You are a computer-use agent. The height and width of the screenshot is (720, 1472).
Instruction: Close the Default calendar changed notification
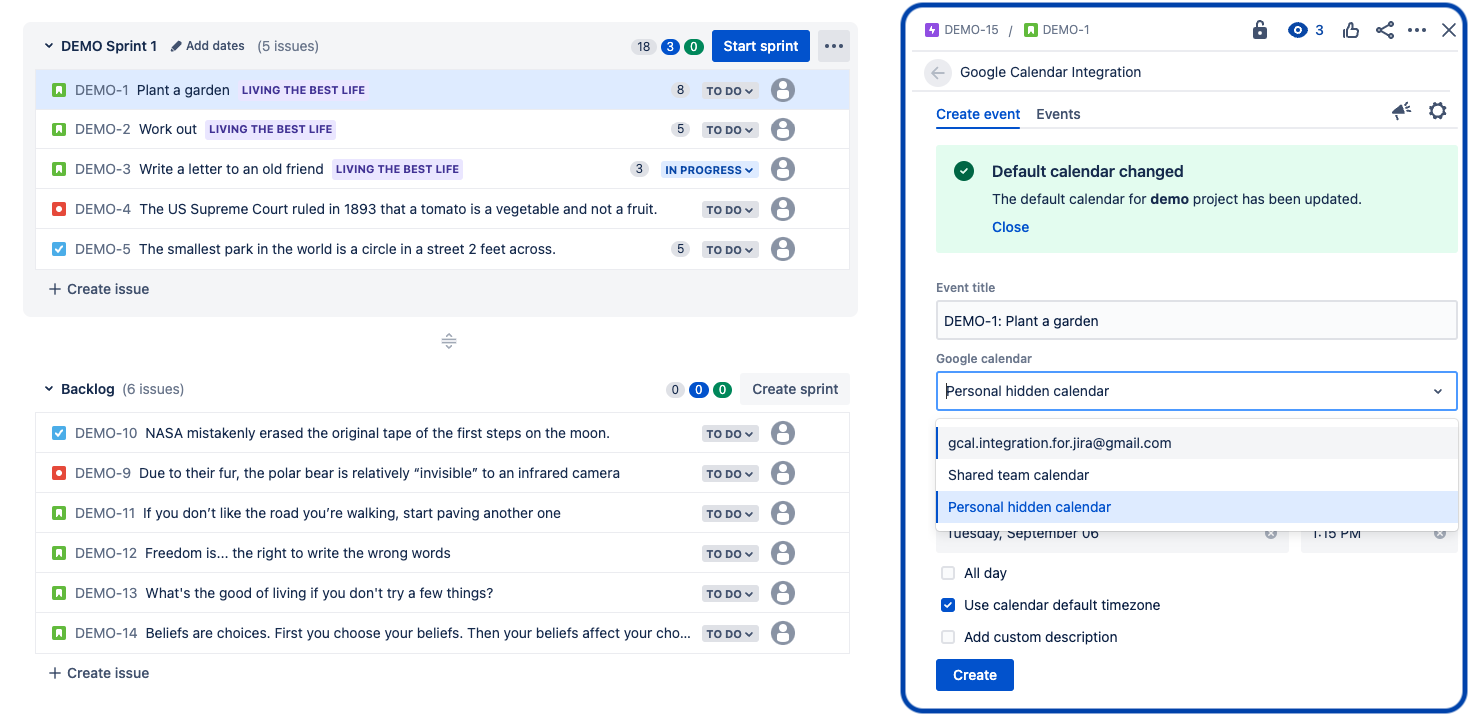point(1010,227)
